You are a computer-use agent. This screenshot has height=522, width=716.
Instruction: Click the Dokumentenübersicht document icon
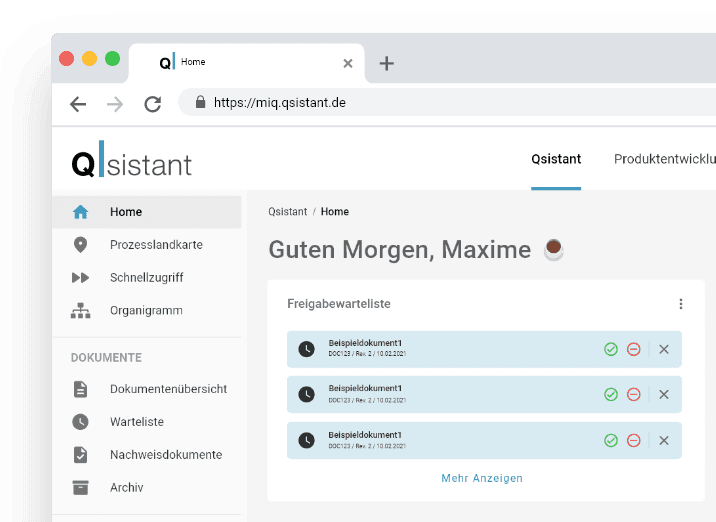(81, 389)
